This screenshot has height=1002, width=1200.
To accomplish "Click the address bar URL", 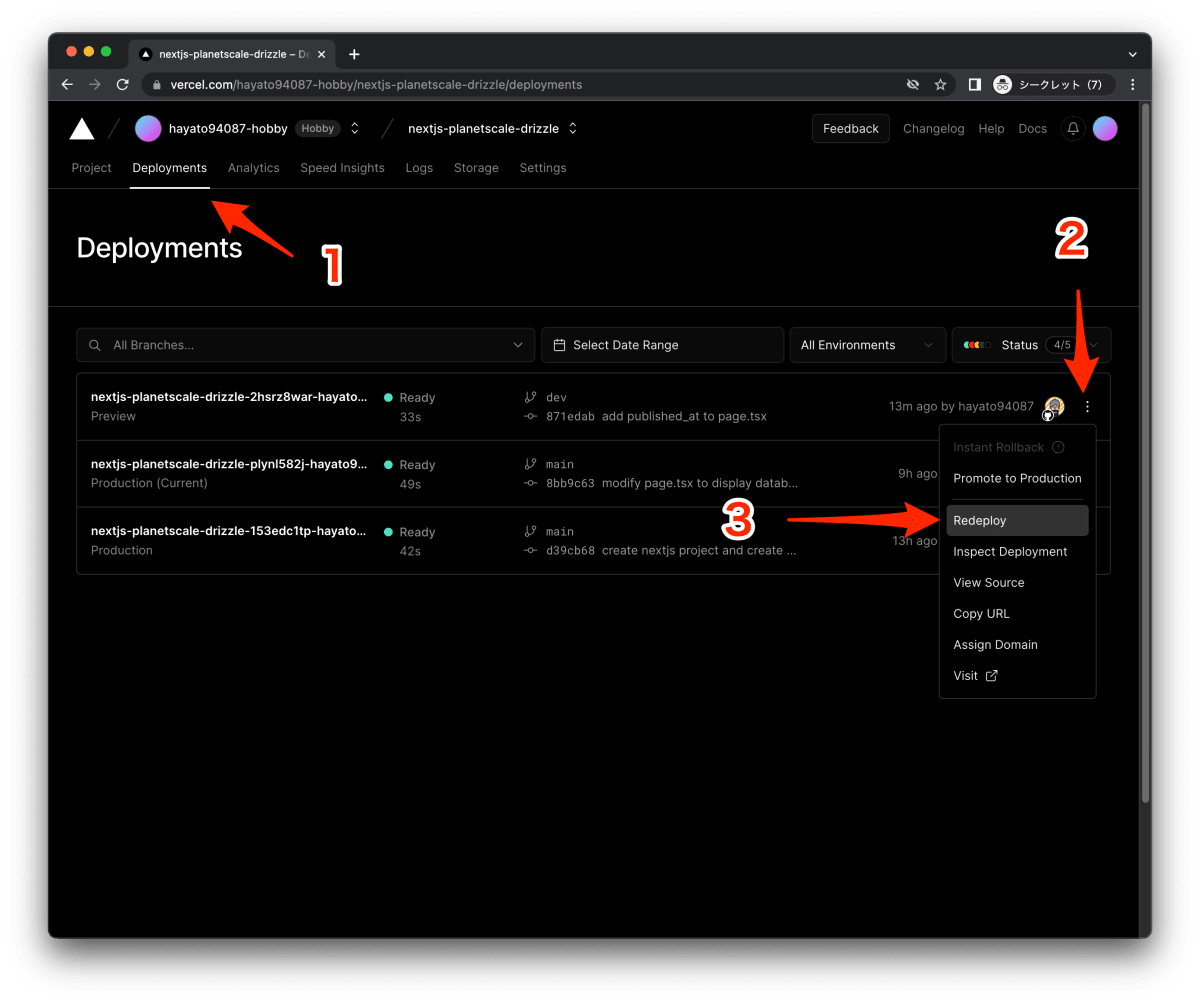I will tap(376, 85).
